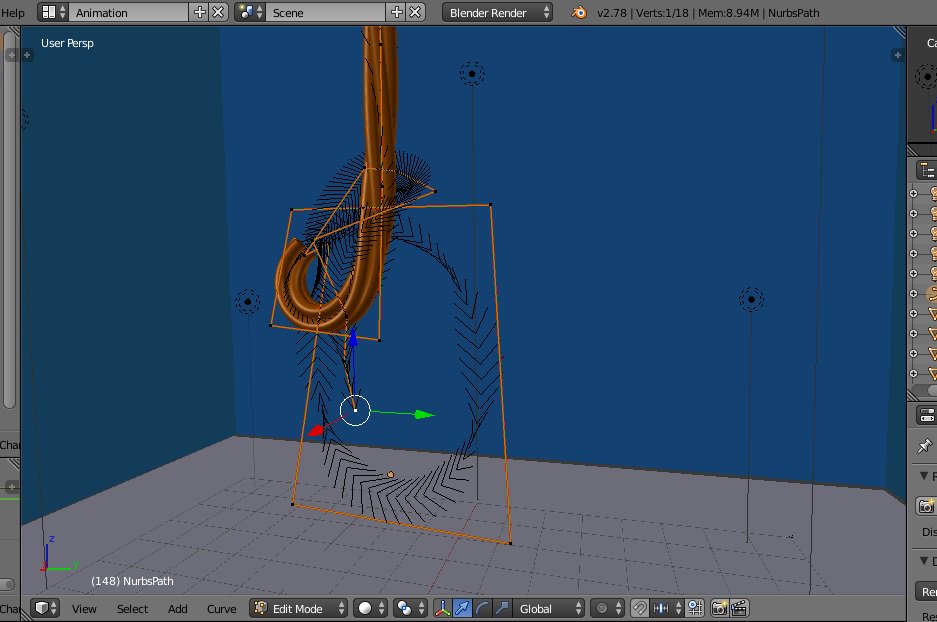Open the View menu in 3D viewport header
Viewport: 937px width, 622px height.
[84, 609]
